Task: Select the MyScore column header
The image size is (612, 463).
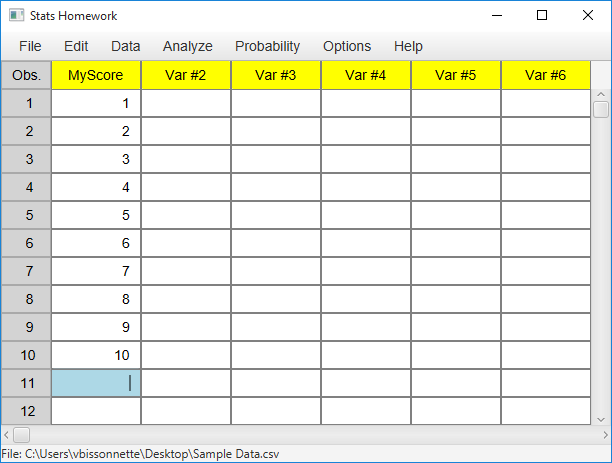Action: 96,75
